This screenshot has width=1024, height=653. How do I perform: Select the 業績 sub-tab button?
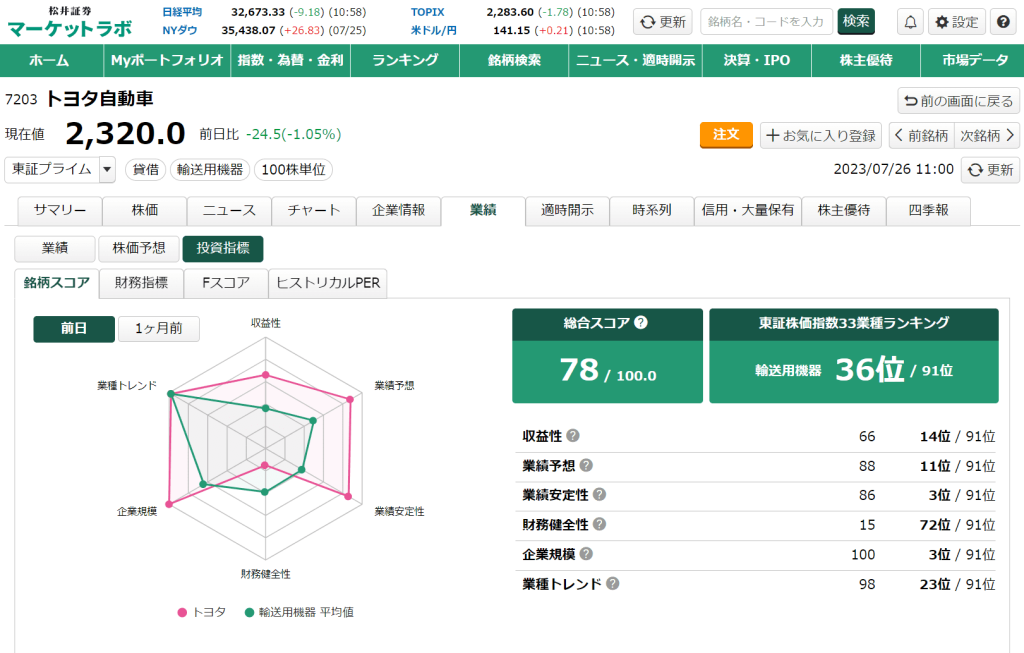click(x=55, y=248)
